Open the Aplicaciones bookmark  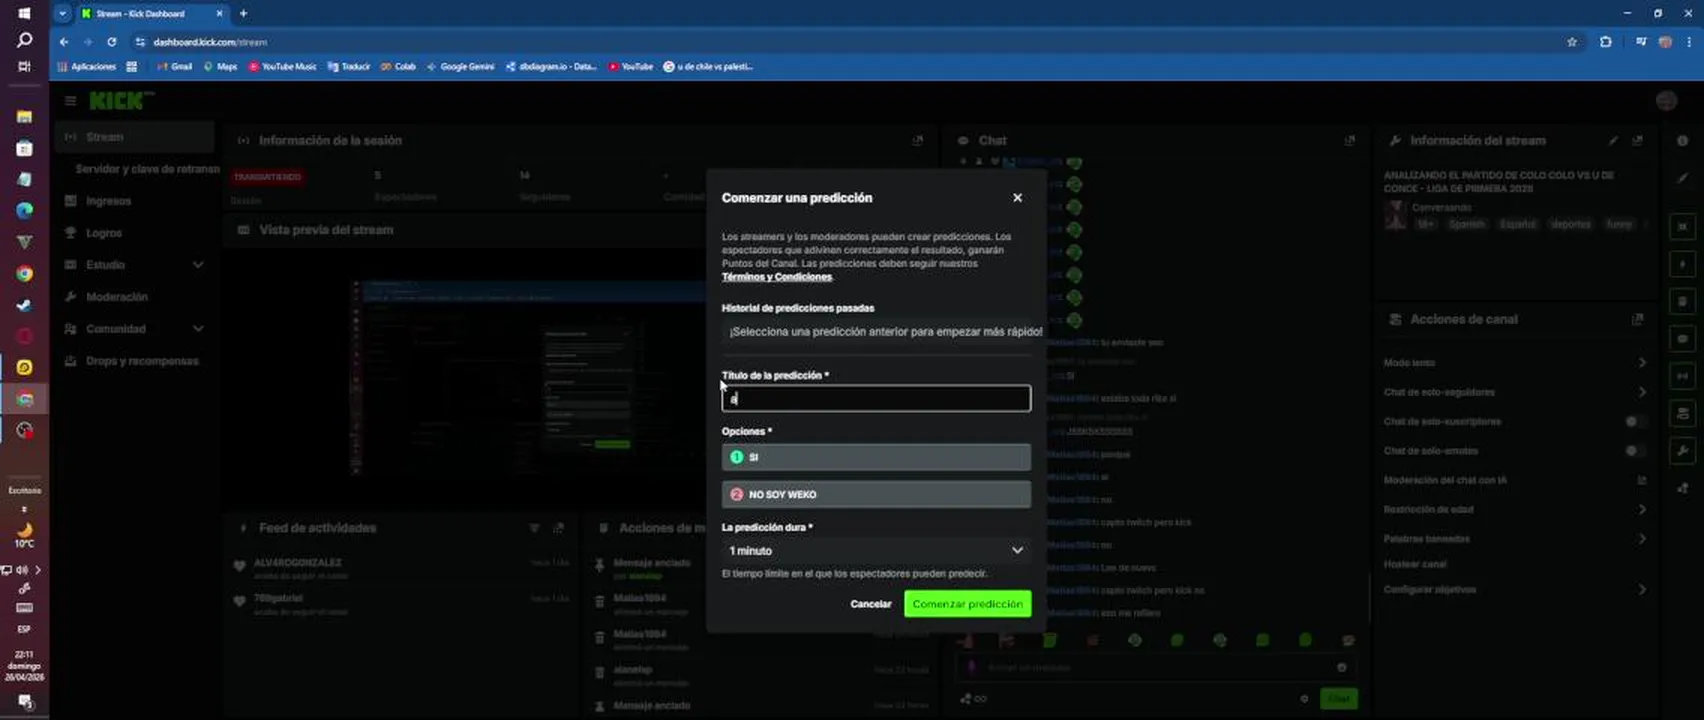[x=87, y=67]
